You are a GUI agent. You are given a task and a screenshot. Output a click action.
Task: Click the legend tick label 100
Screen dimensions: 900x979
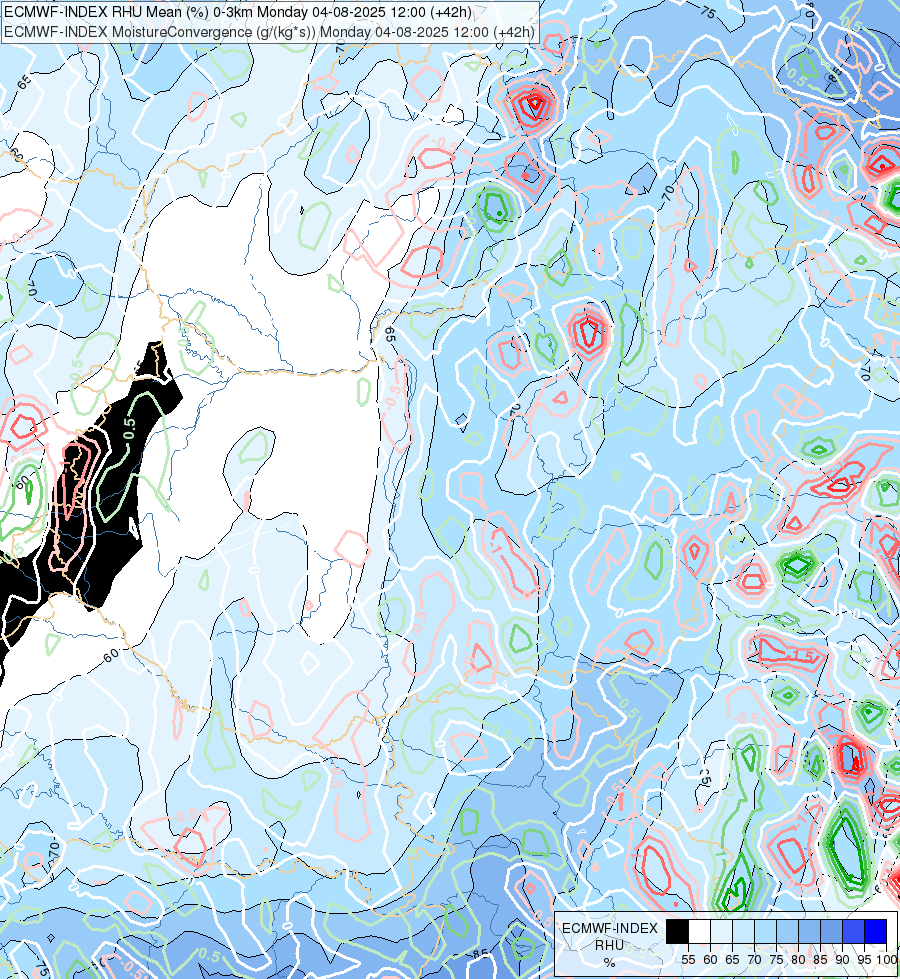(886, 960)
